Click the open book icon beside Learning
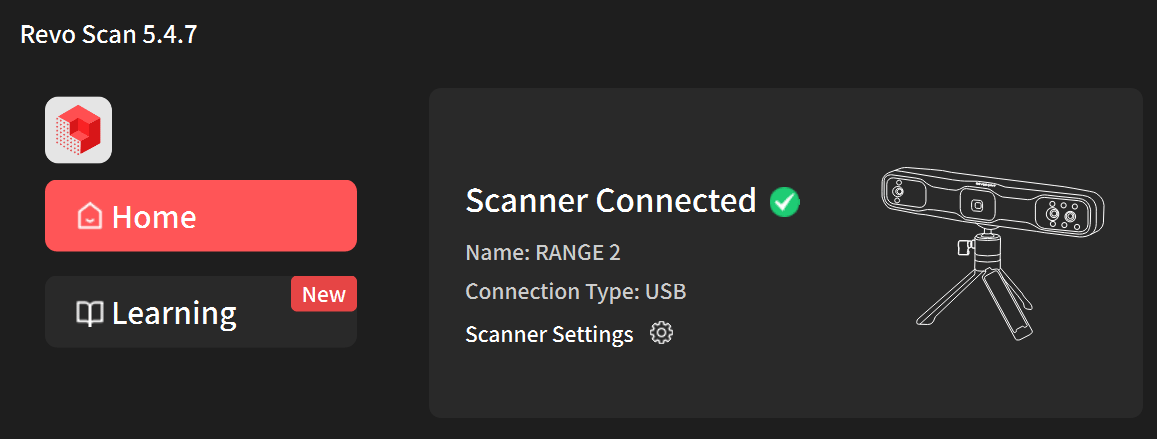The height and width of the screenshot is (439, 1157). coord(90,314)
